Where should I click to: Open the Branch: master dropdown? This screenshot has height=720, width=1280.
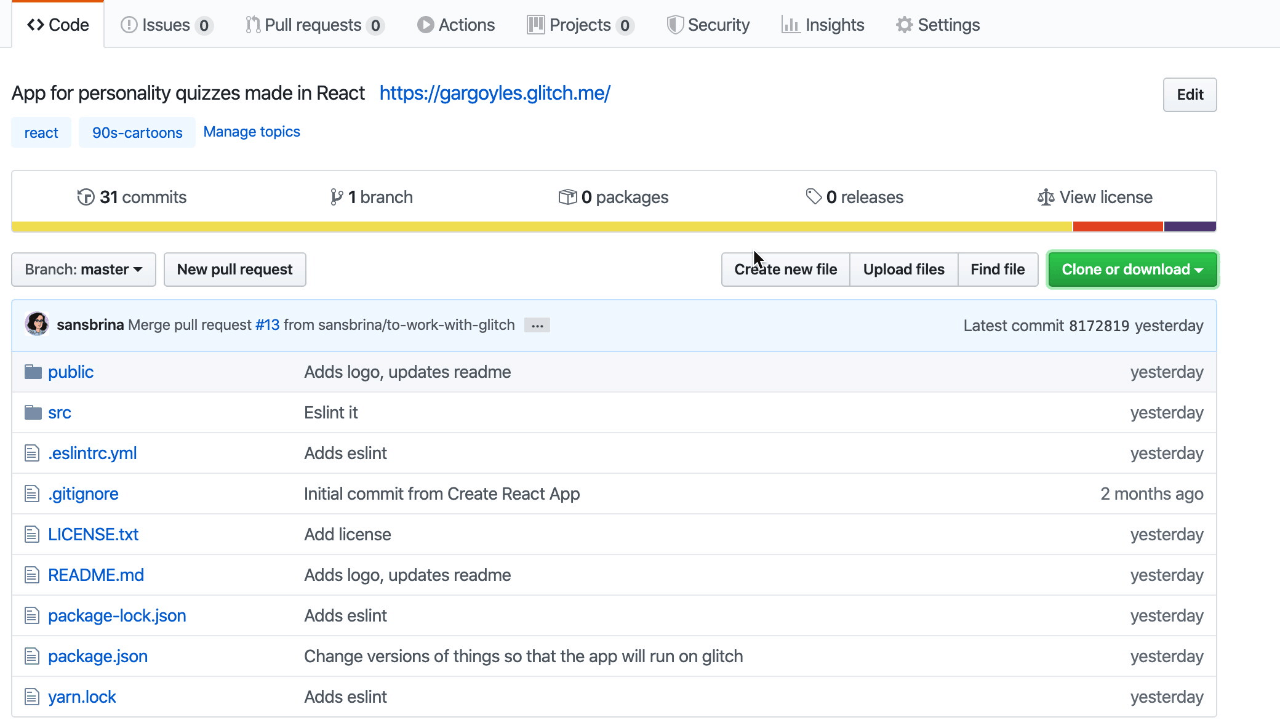pos(83,269)
